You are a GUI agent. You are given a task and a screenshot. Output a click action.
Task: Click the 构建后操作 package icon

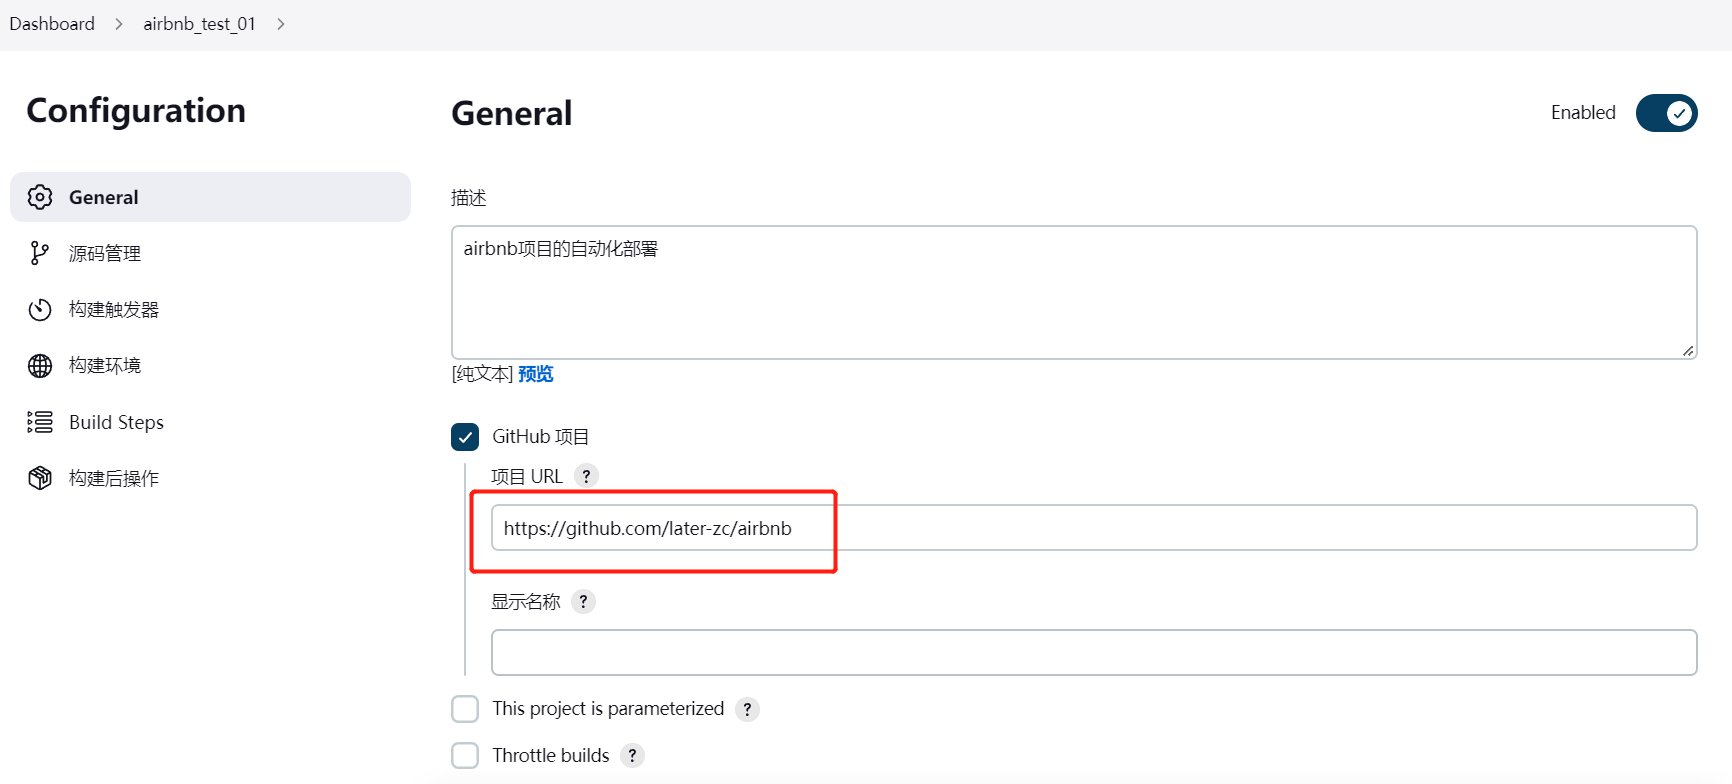[40, 478]
